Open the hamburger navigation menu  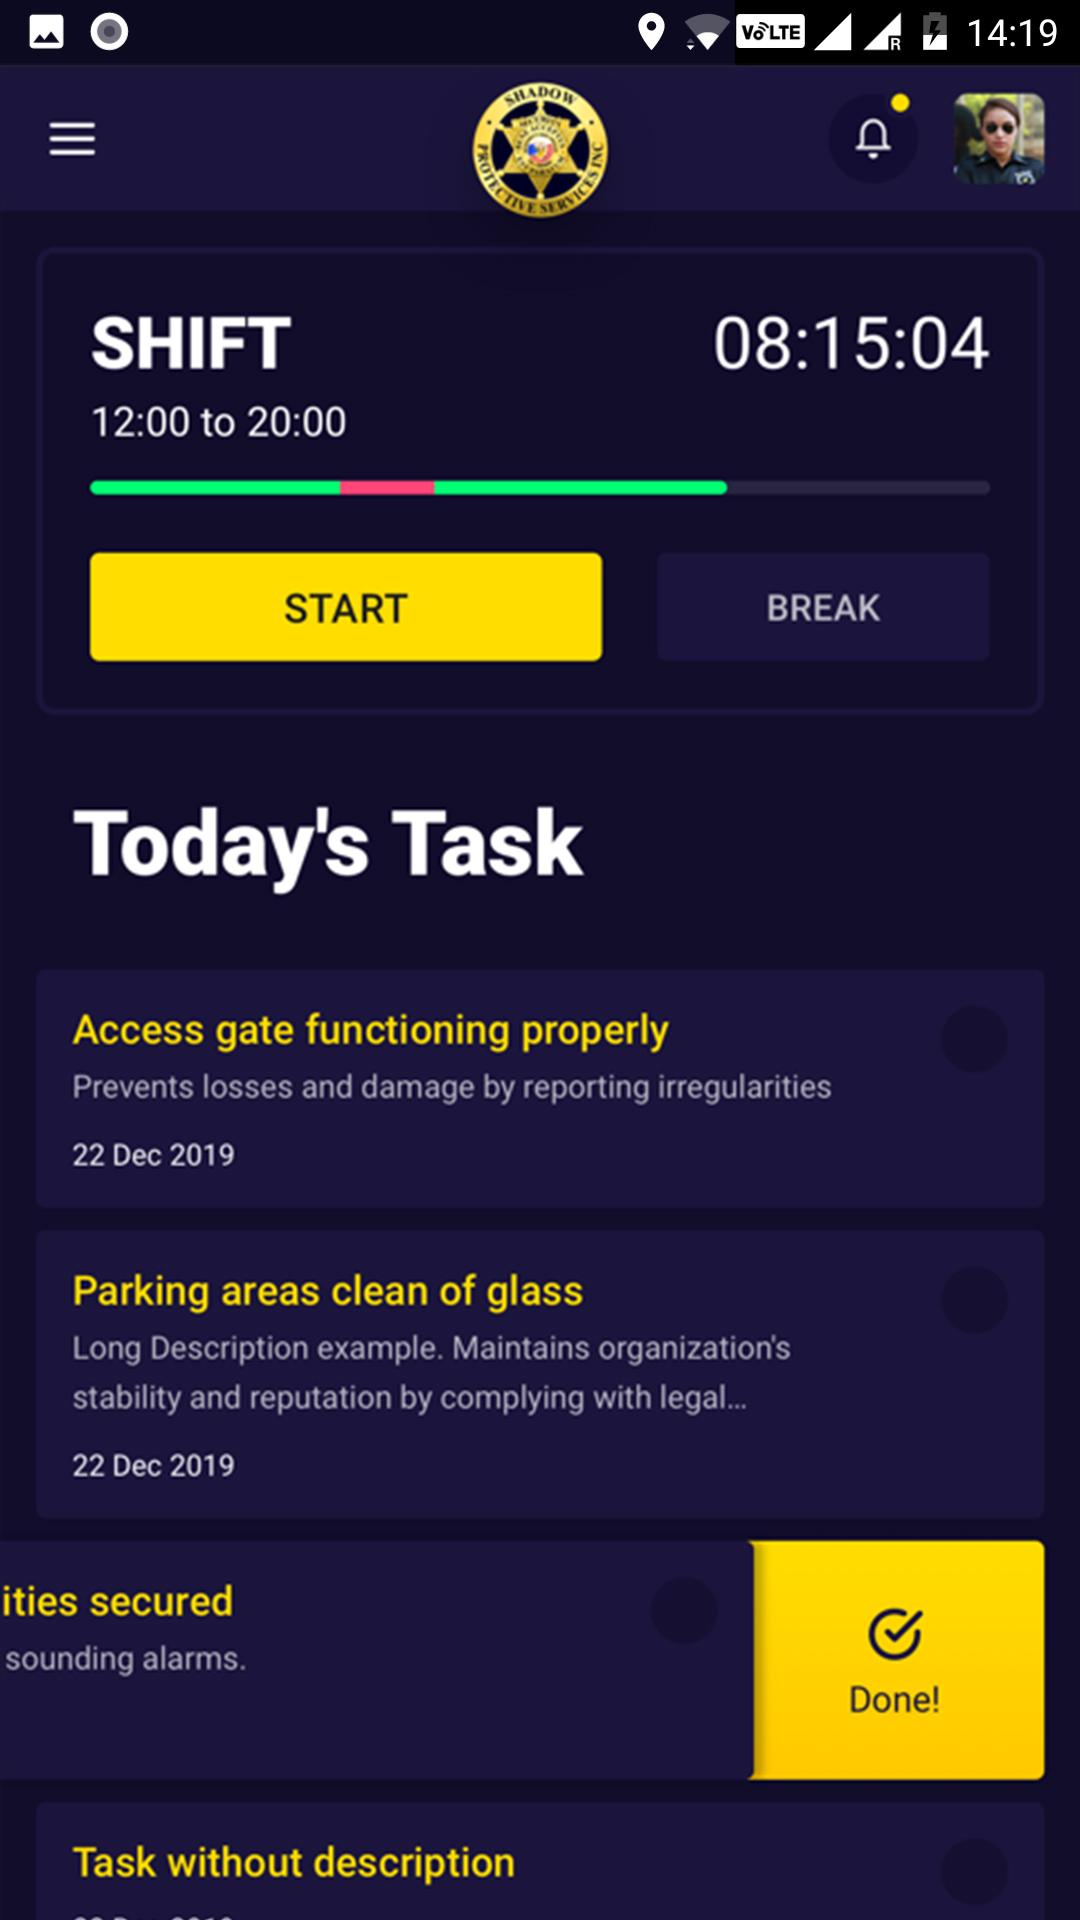click(72, 139)
